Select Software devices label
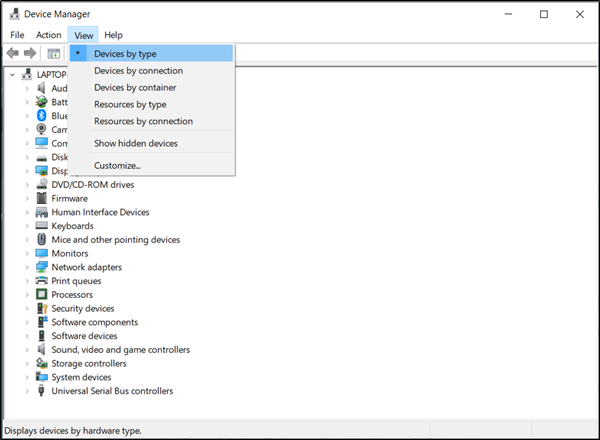 pos(84,336)
